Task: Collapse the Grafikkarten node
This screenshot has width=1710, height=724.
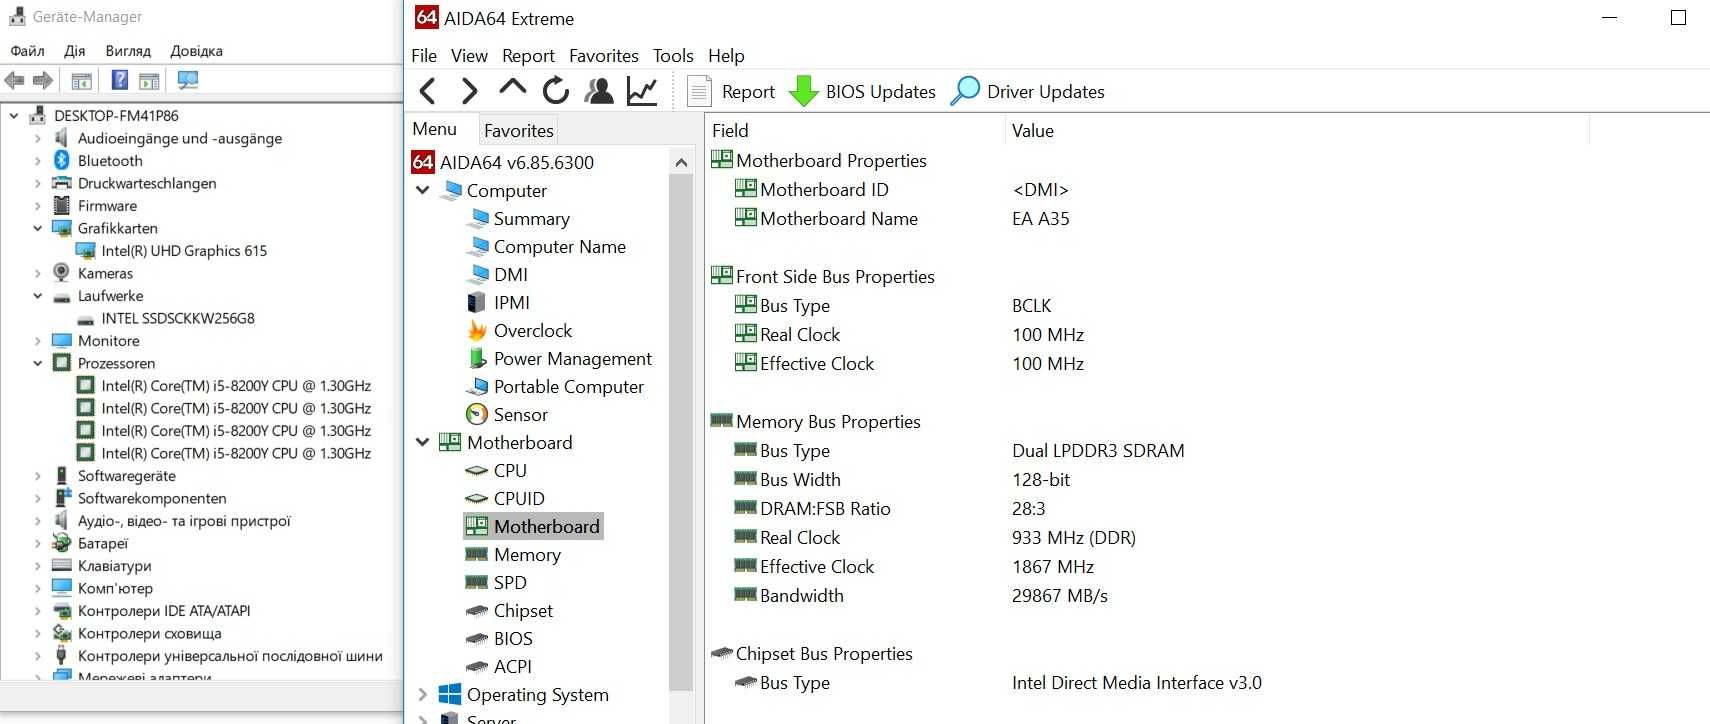Action: (x=38, y=228)
